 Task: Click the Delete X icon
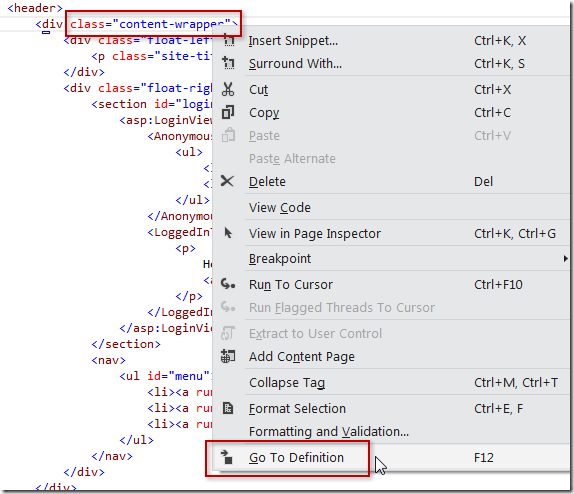[x=227, y=181]
